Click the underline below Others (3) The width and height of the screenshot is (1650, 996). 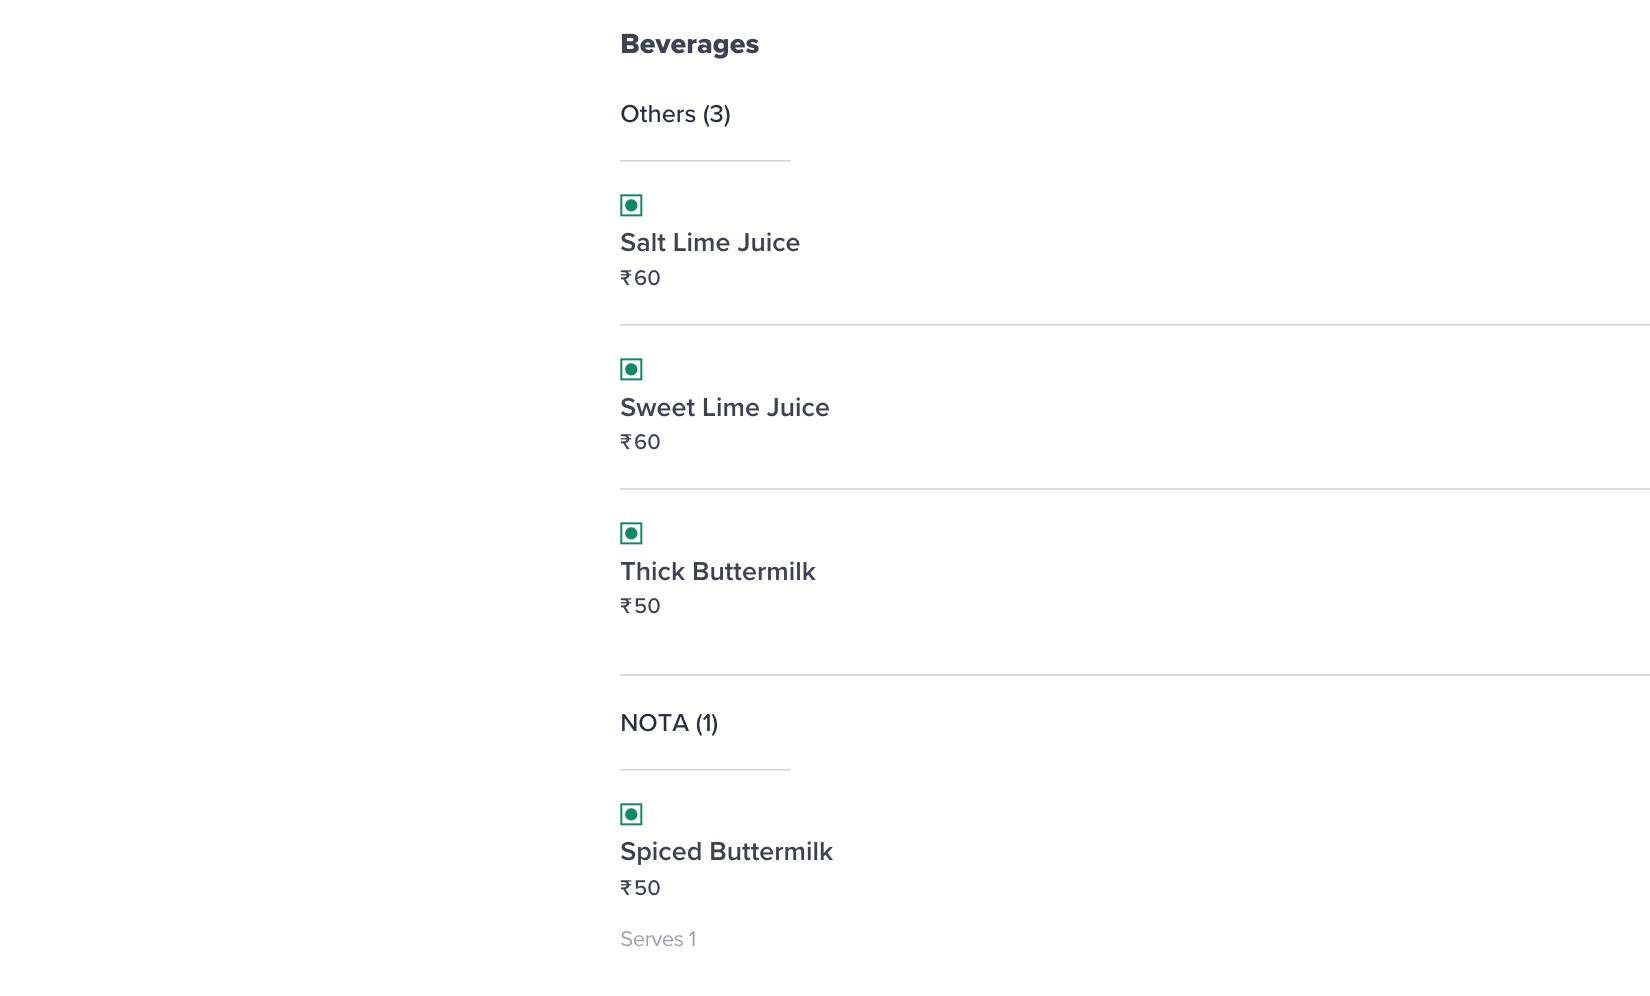pyautogui.click(x=705, y=160)
